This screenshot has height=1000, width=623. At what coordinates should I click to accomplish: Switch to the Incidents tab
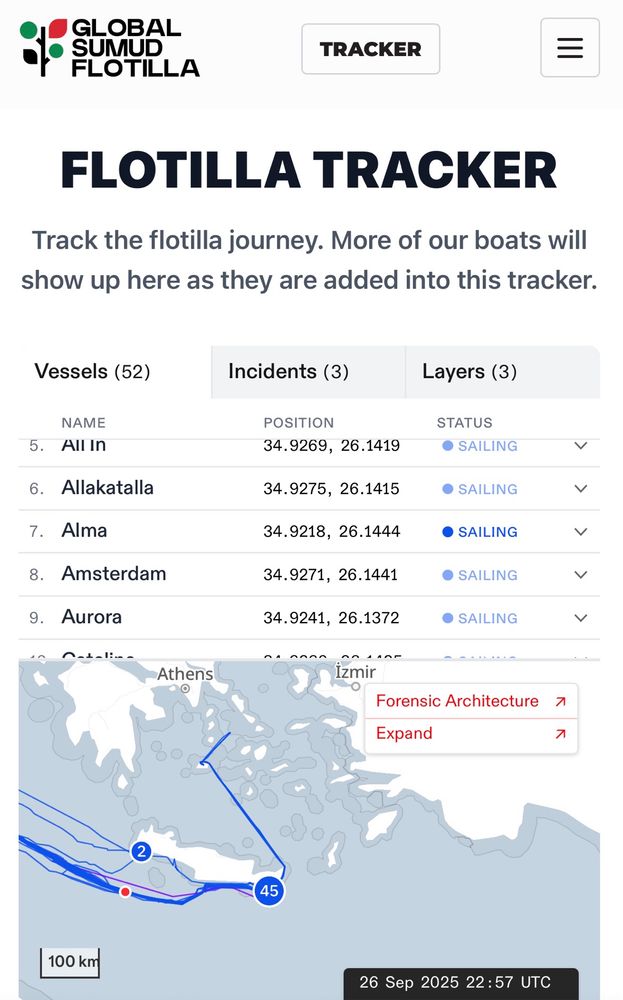point(307,371)
